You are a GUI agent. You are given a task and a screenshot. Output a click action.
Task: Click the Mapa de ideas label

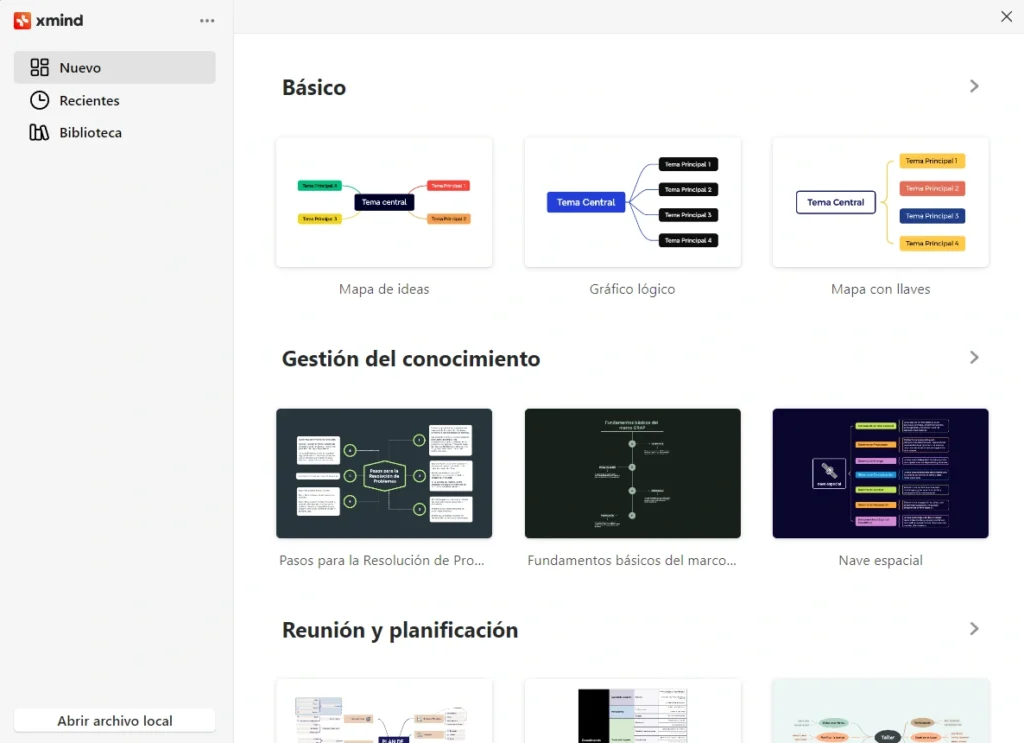tap(384, 289)
